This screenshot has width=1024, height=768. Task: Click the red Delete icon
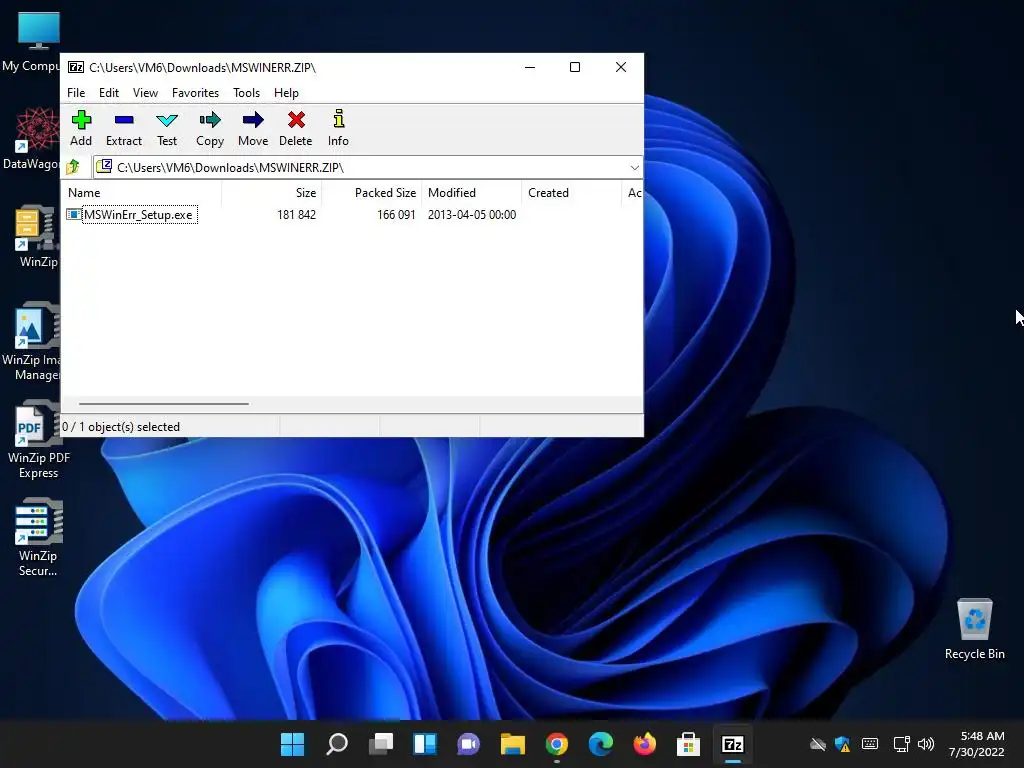click(x=296, y=120)
